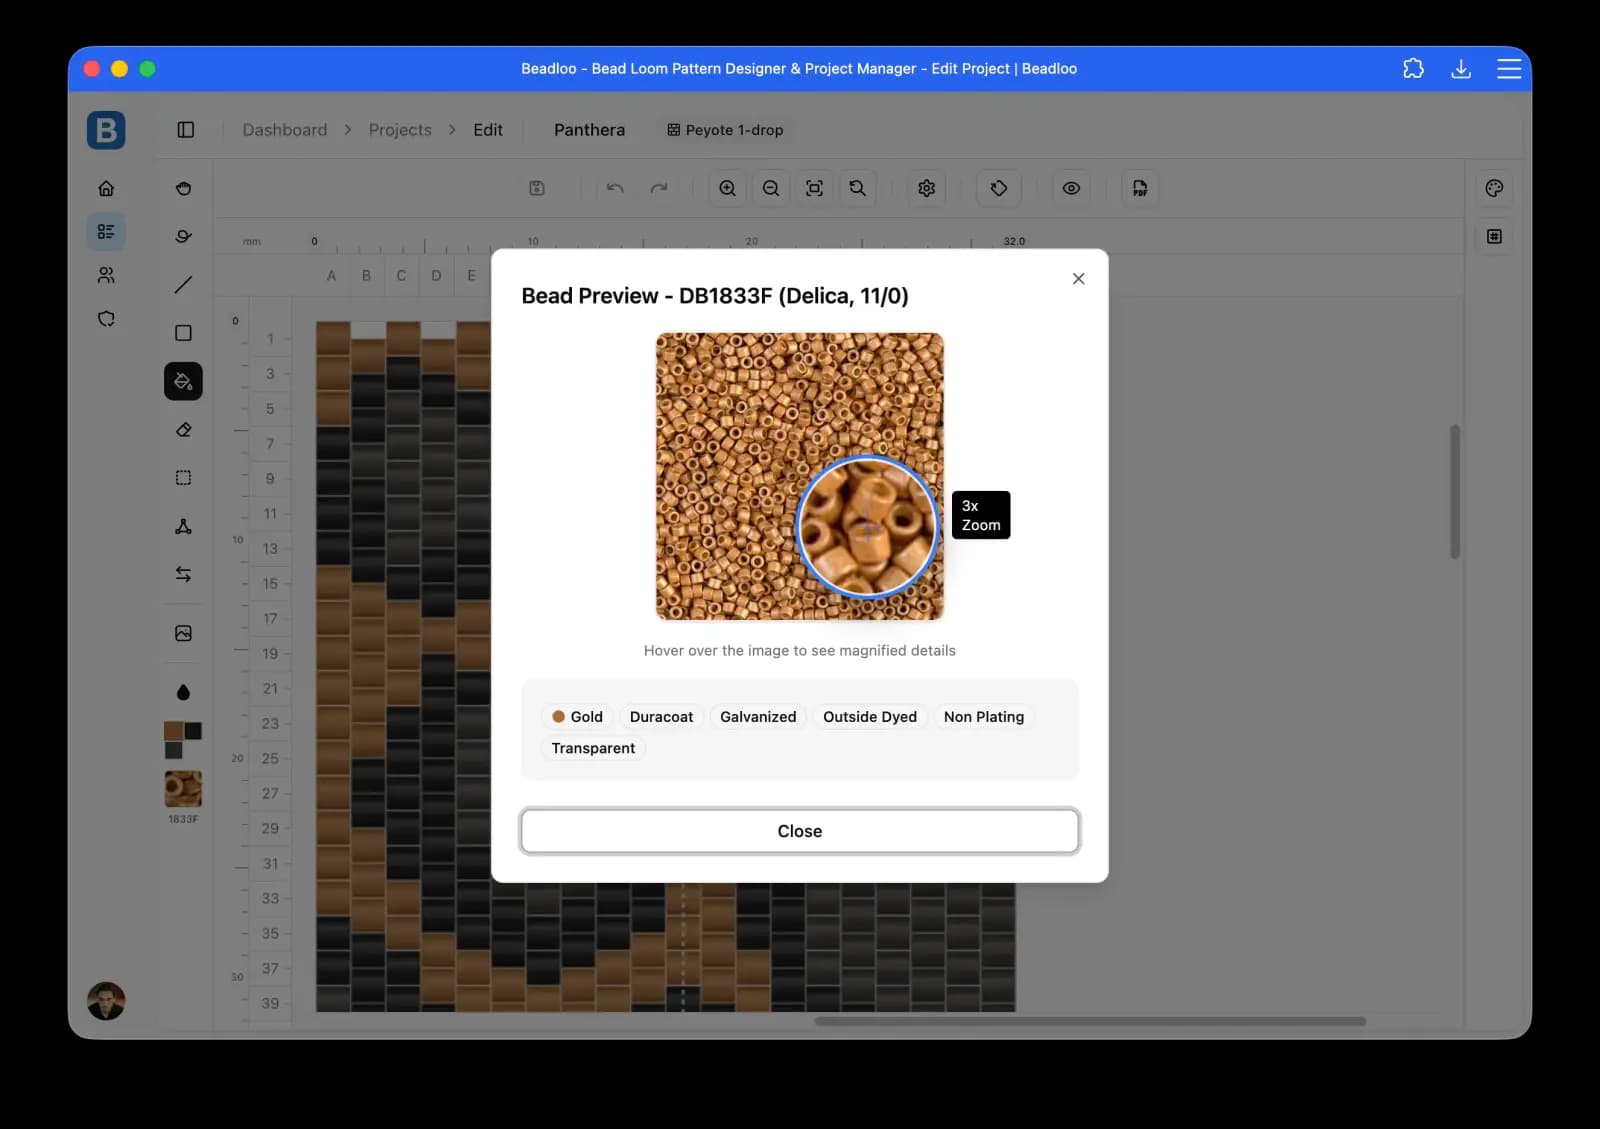
Task: Toggle the eye preview visibility
Action: point(1071,188)
